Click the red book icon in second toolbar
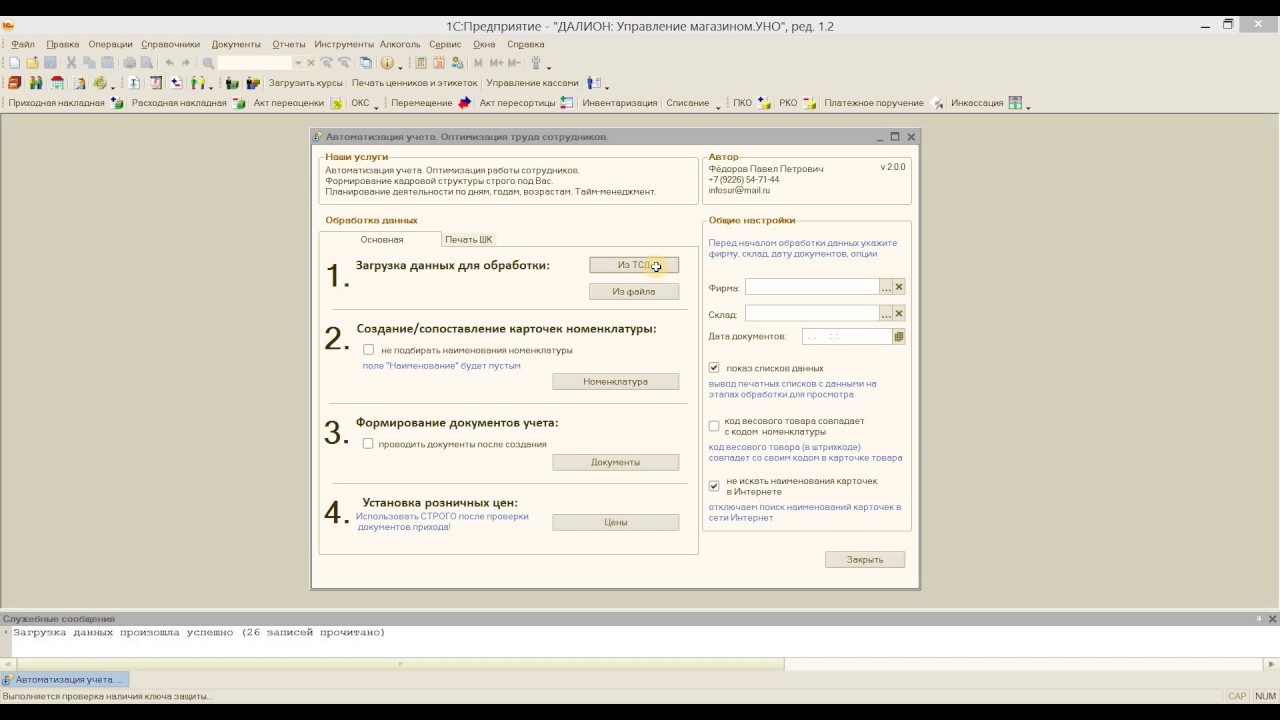Screen dimensions: 1280x720 pyautogui.click(x=14, y=83)
